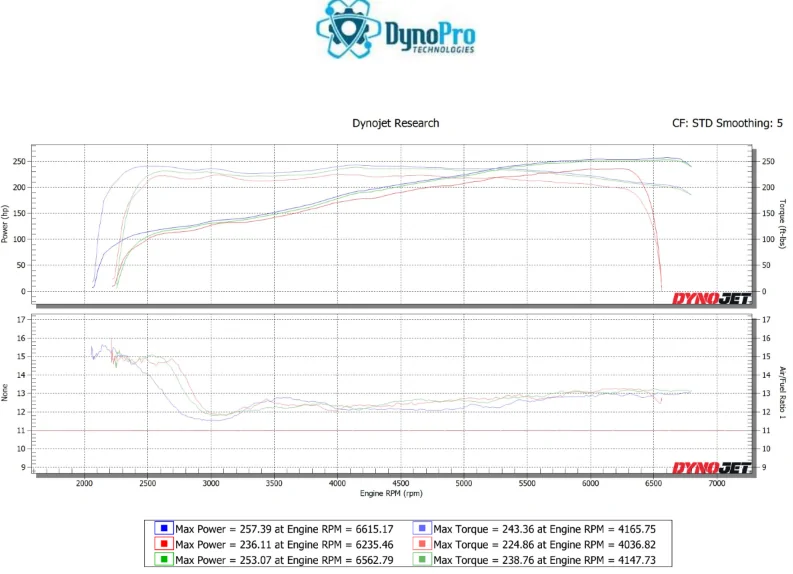Click the 100 tick on the Torque axis
793x574 pixels.
768,239
